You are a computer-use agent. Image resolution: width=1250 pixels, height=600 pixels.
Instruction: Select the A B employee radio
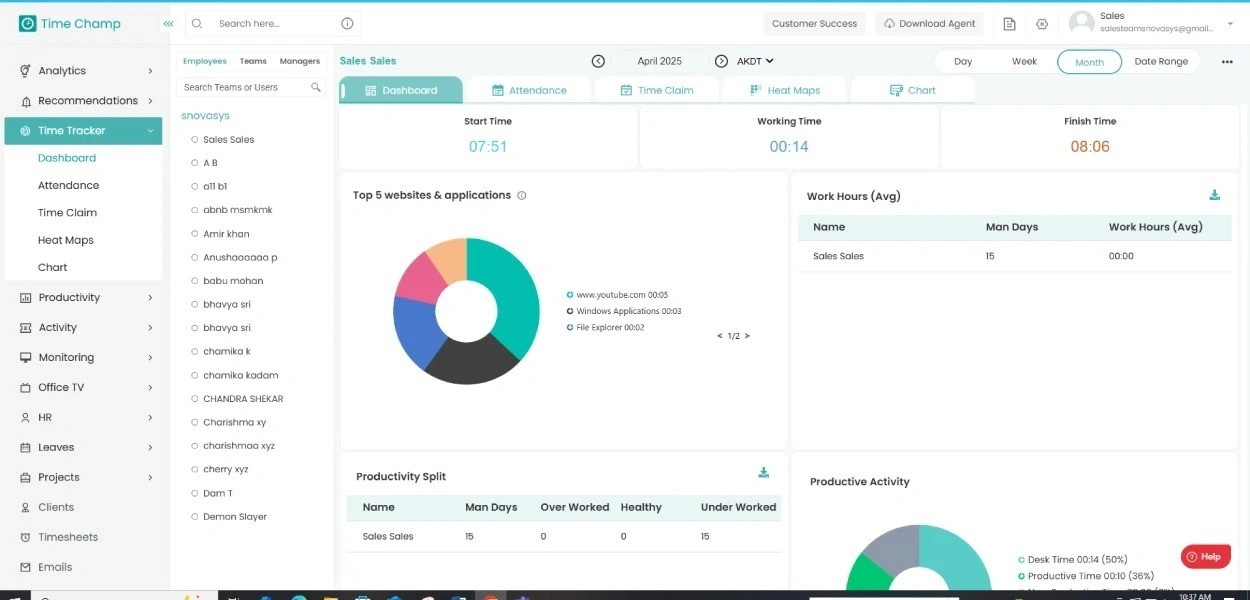195,163
